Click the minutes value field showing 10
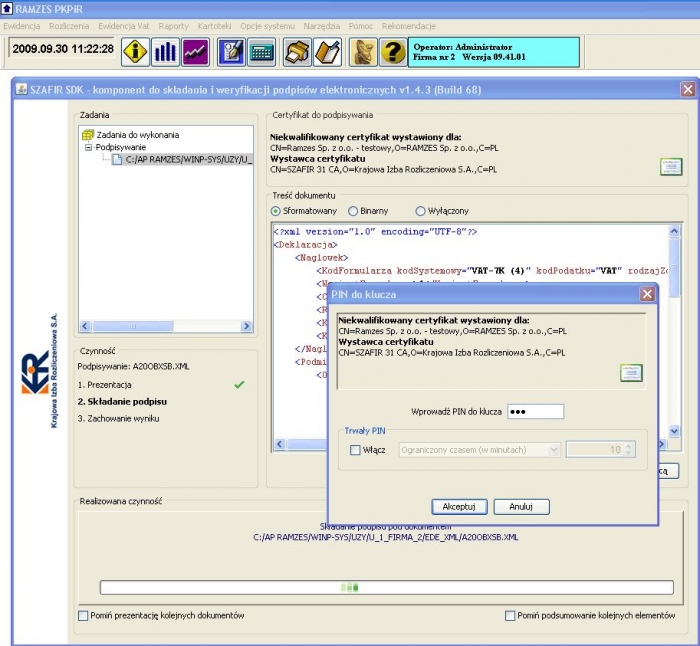Screen dimensions: 700x646 pyautogui.click(x=595, y=450)
